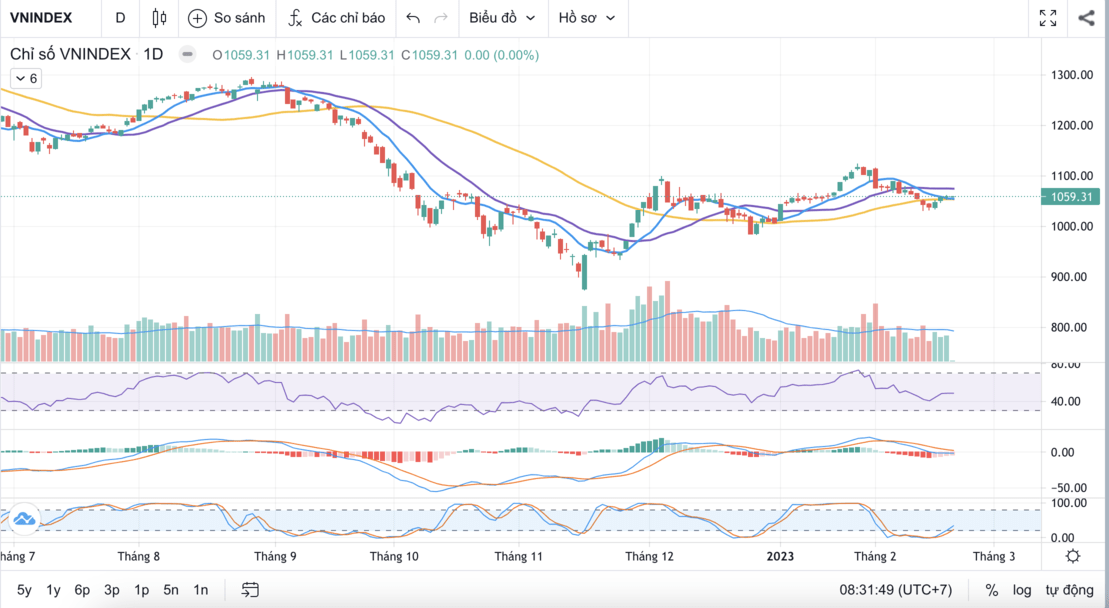
Task: Click the VNINDEX symbol search button
Action: [39, 18]
